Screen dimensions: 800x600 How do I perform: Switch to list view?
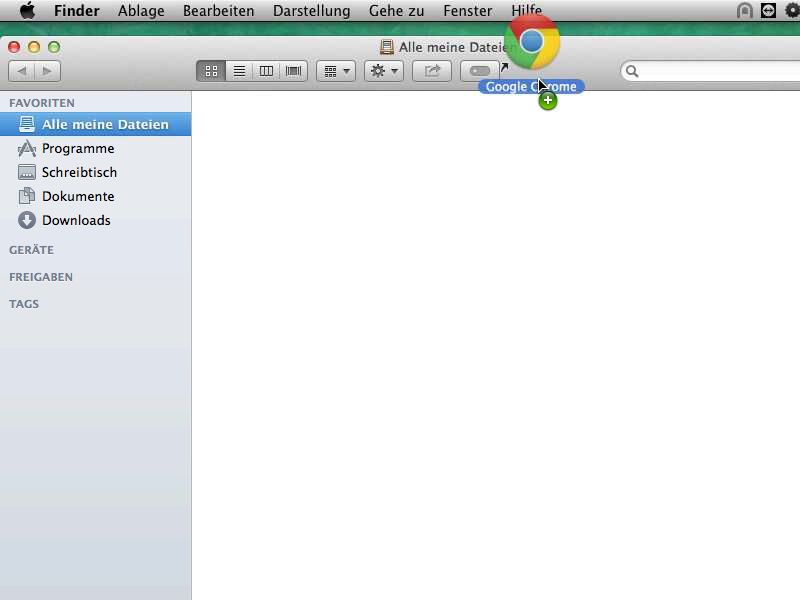(239, 71)
